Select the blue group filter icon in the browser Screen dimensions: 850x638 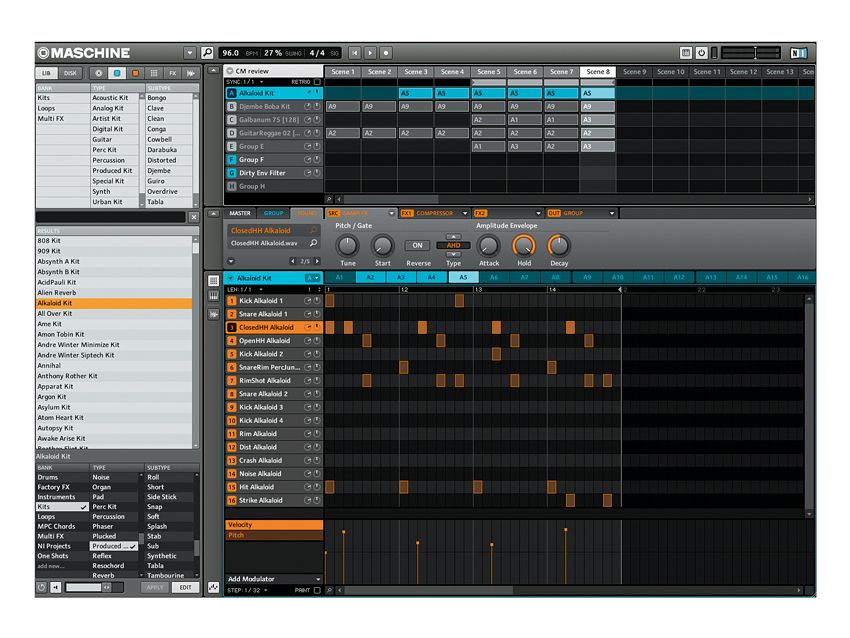pos(117,73)
